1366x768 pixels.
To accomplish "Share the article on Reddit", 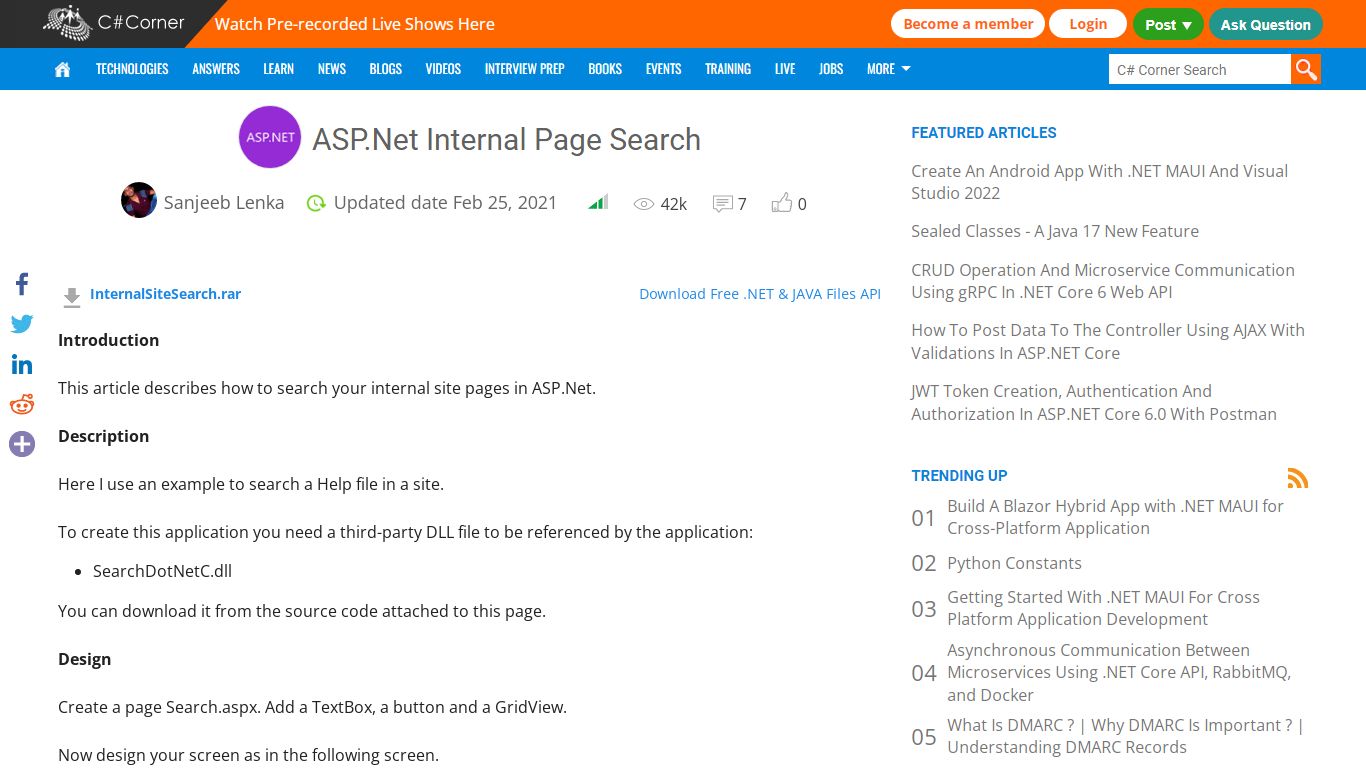I will point(22,404).
